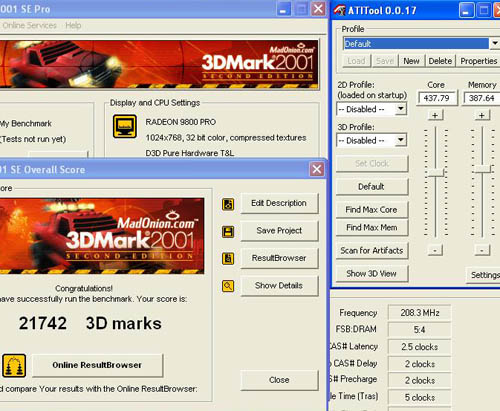Click the Save Project floppy icon
Screen dimensions: 500x411
tap(228, 231)
